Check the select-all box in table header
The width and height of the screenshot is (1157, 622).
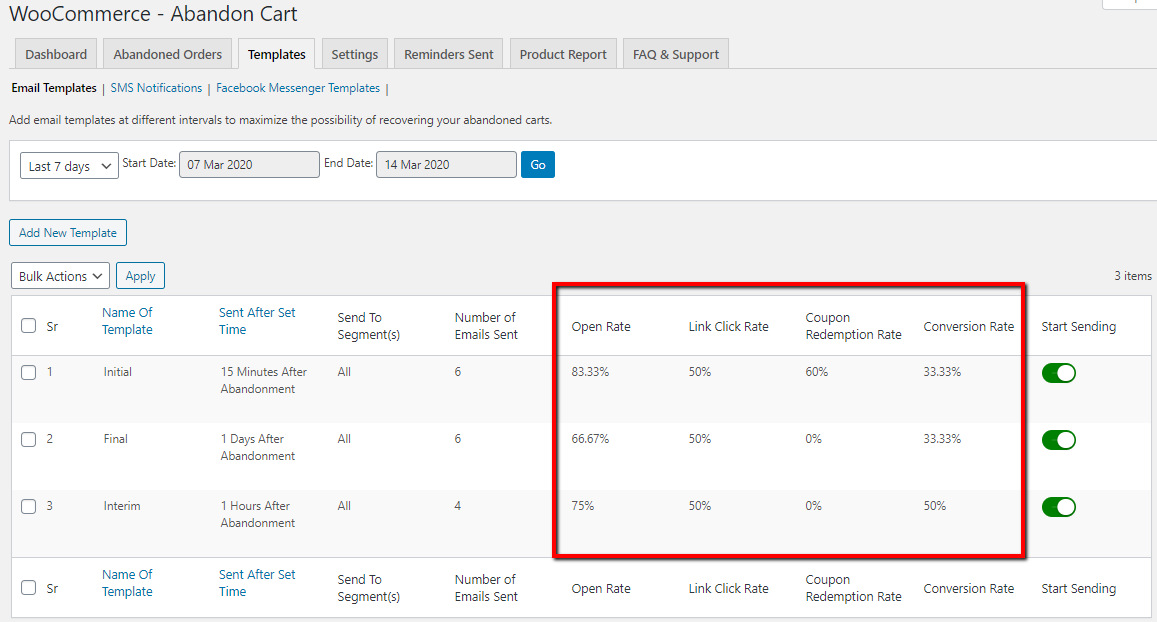click(29, 325)
